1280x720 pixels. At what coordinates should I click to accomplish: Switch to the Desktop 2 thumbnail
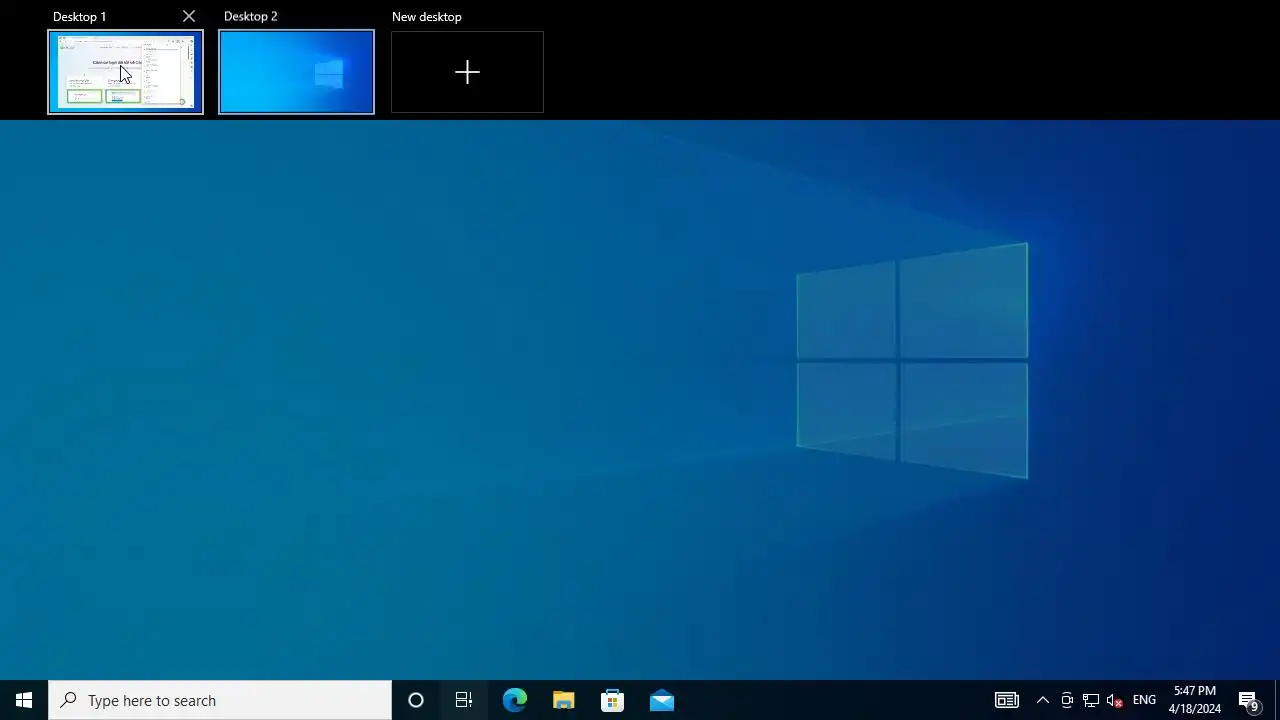(296, 72)
